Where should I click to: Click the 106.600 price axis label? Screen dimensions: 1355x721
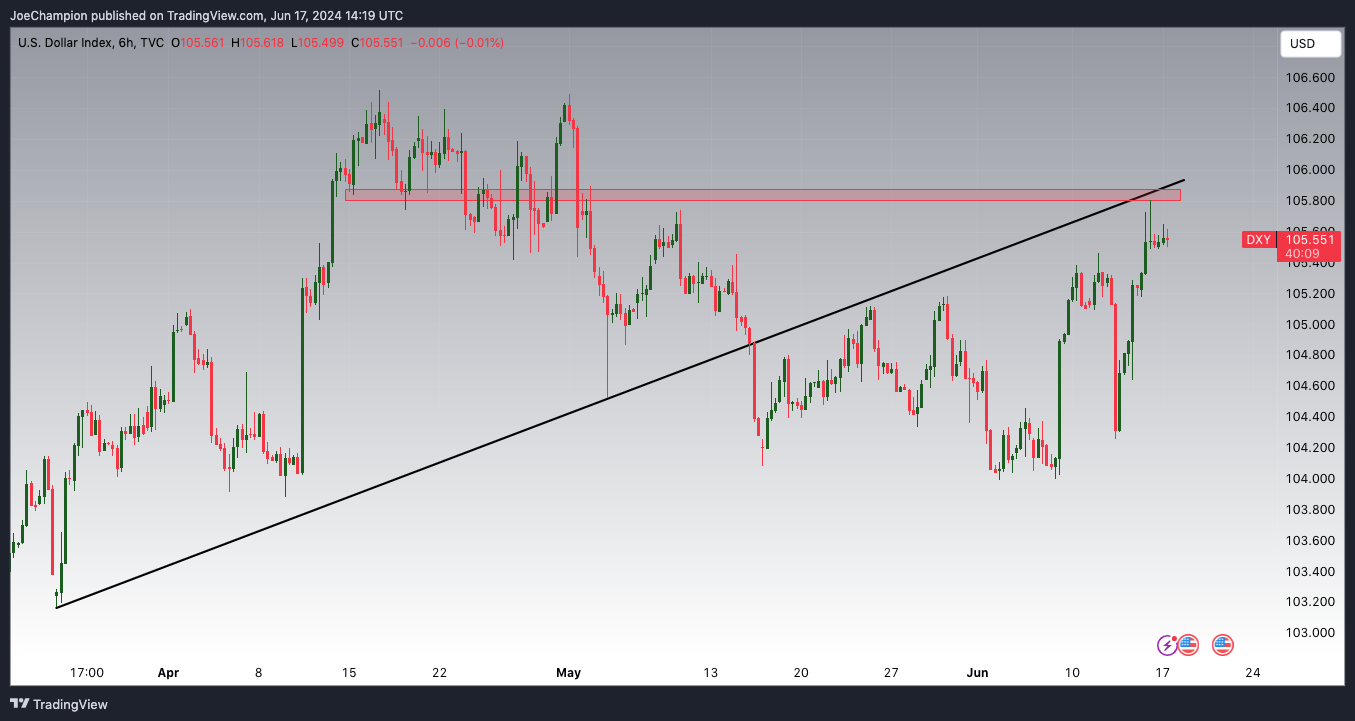pyautogui.click(x=1310, y=78)
